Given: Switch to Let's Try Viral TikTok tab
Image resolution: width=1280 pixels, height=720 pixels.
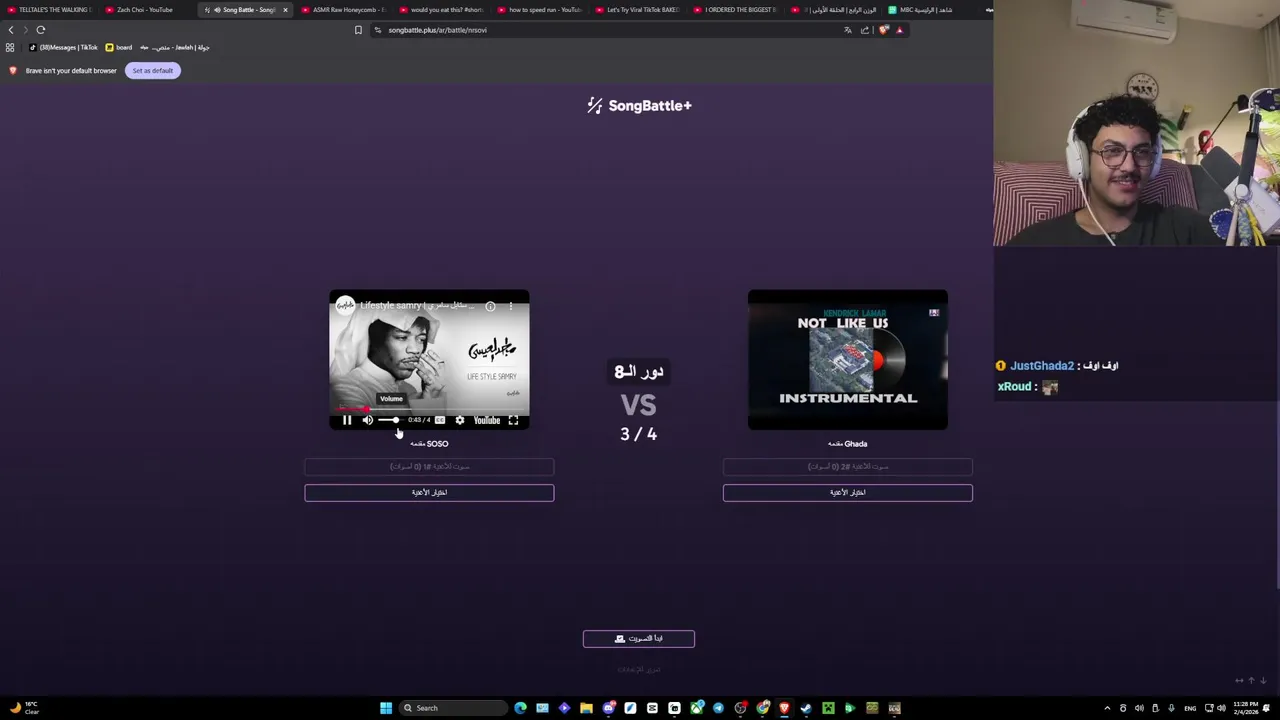Looking at the screenshot, I should [636, 10].
